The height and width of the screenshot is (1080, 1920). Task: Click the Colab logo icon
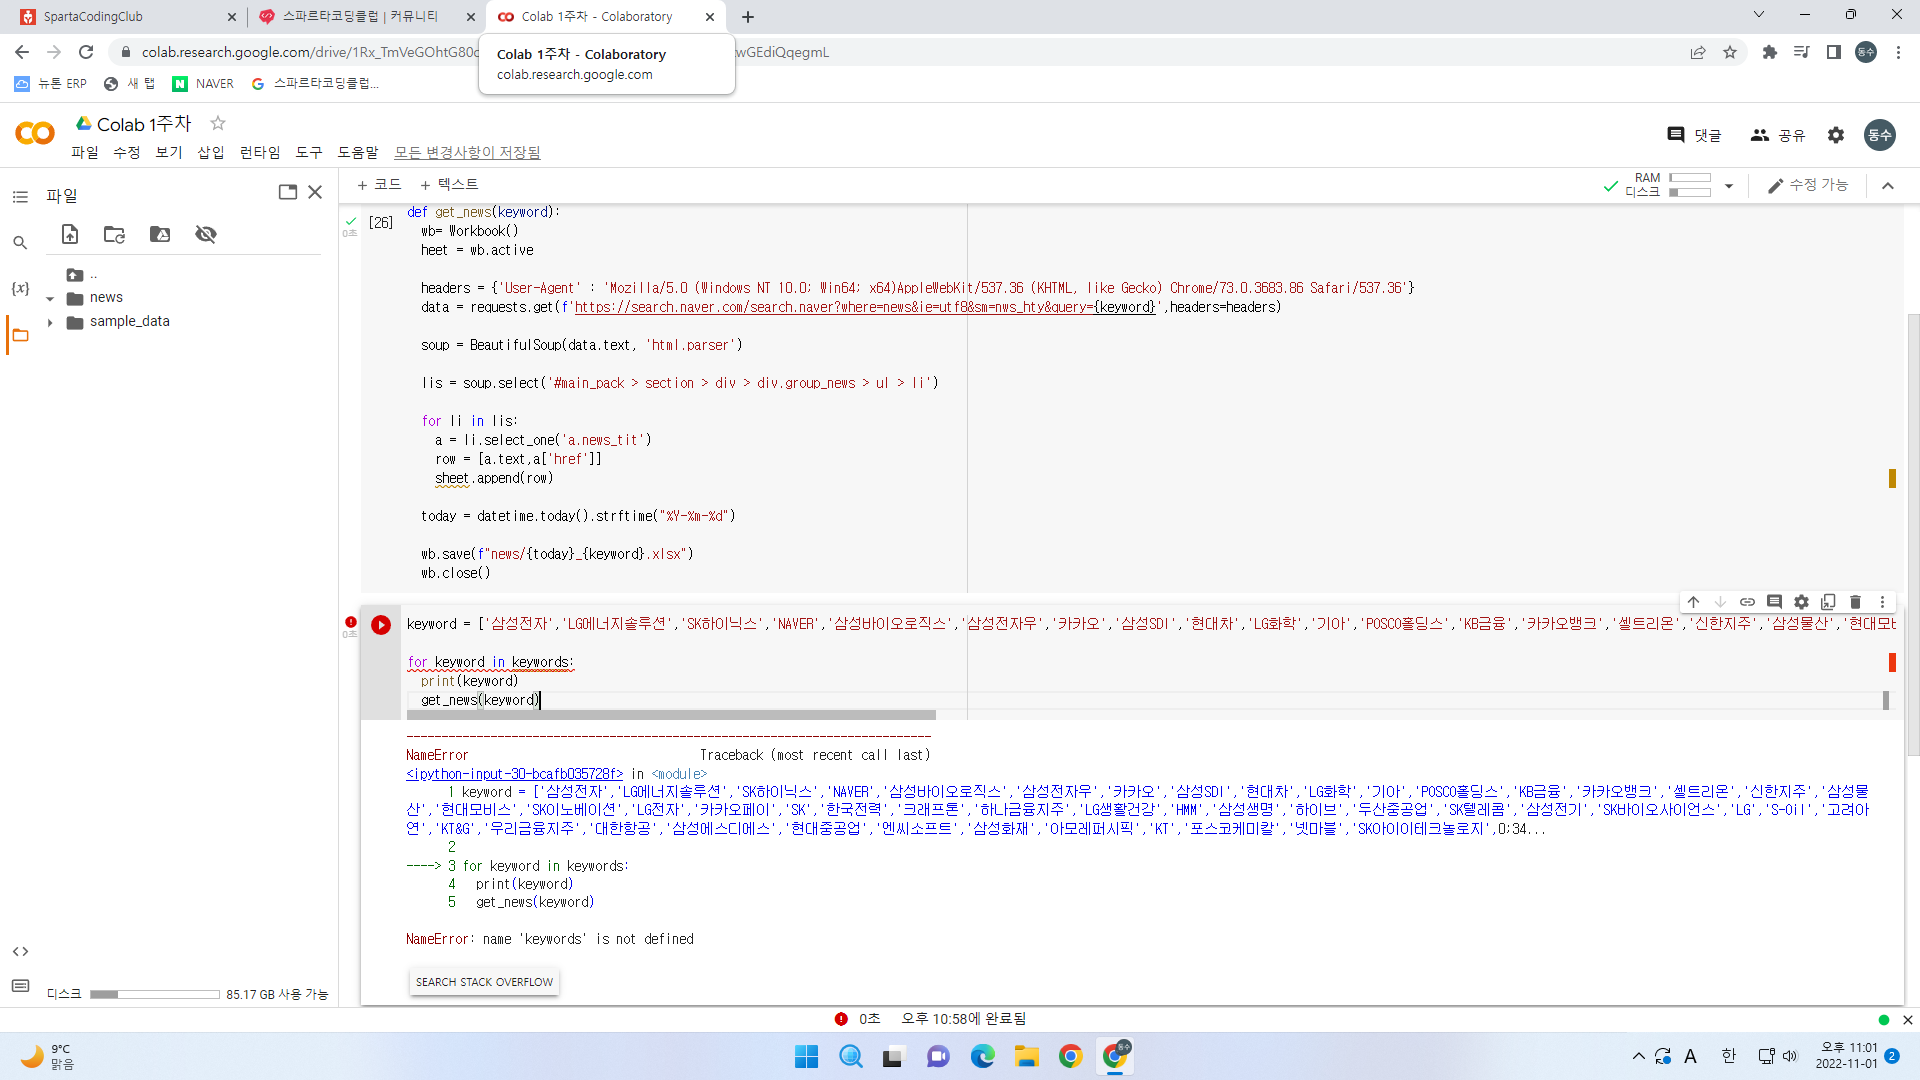pos(35,133)
